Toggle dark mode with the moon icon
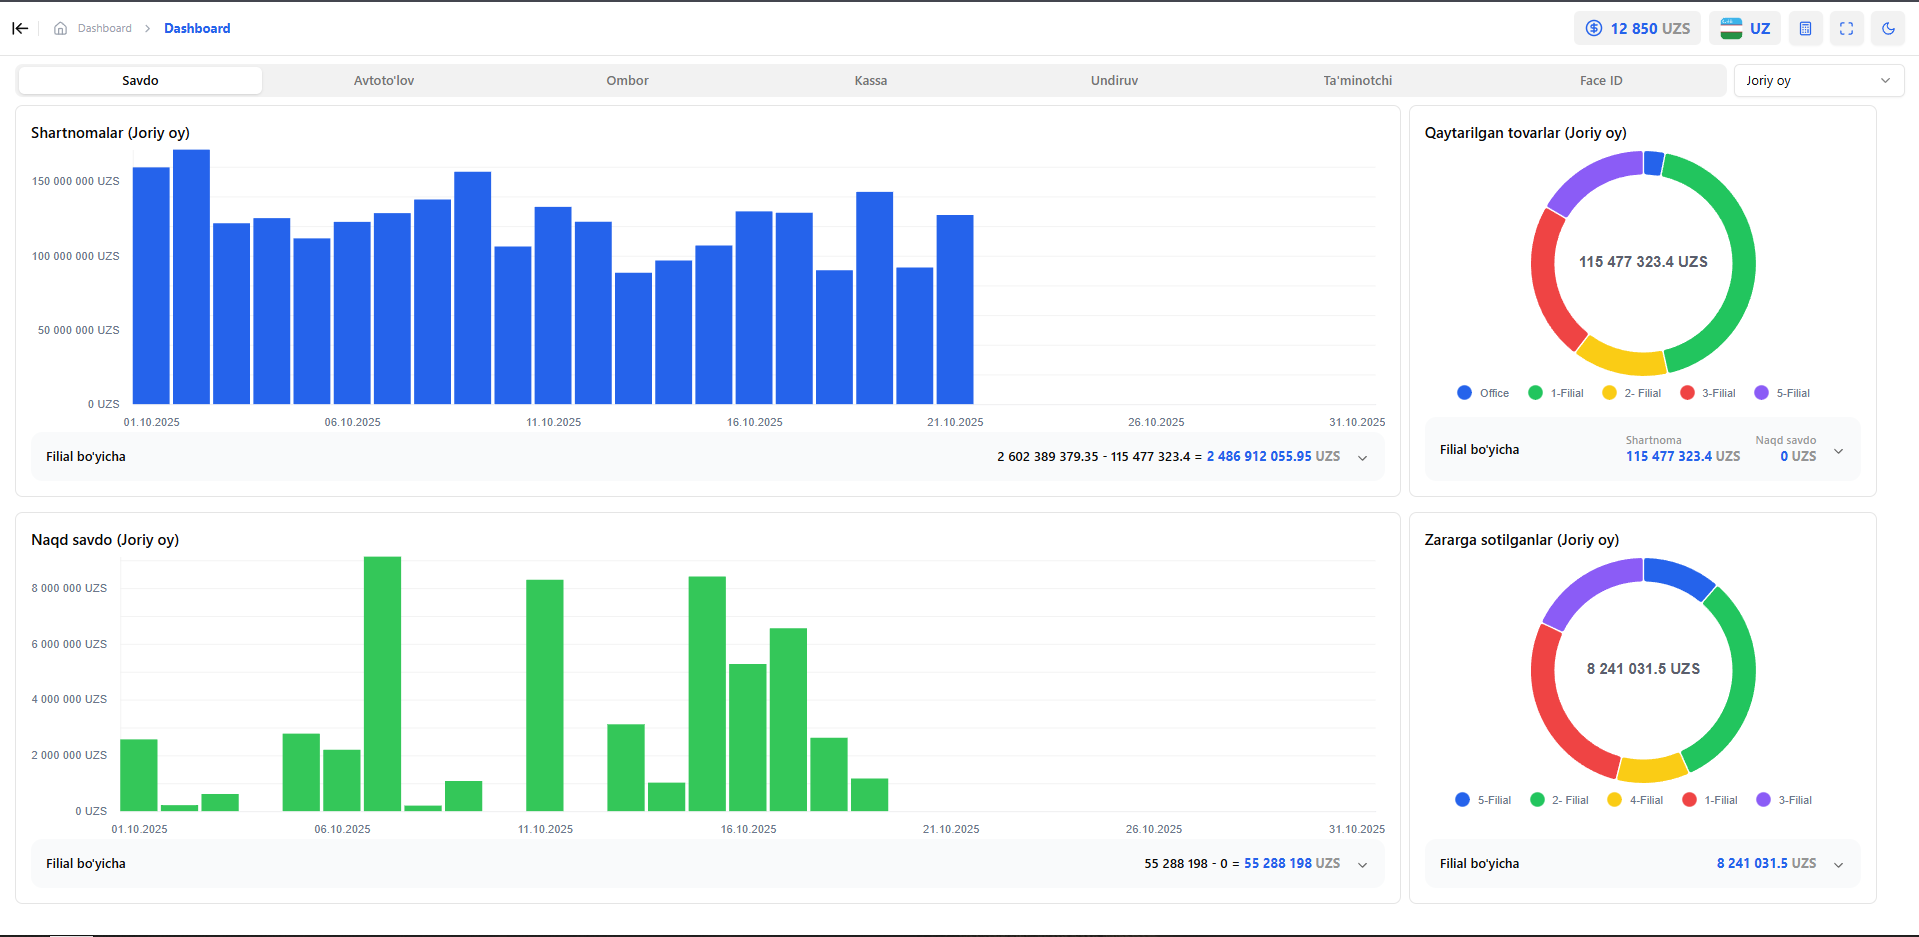1919x937 pixels. [1887, 28]
